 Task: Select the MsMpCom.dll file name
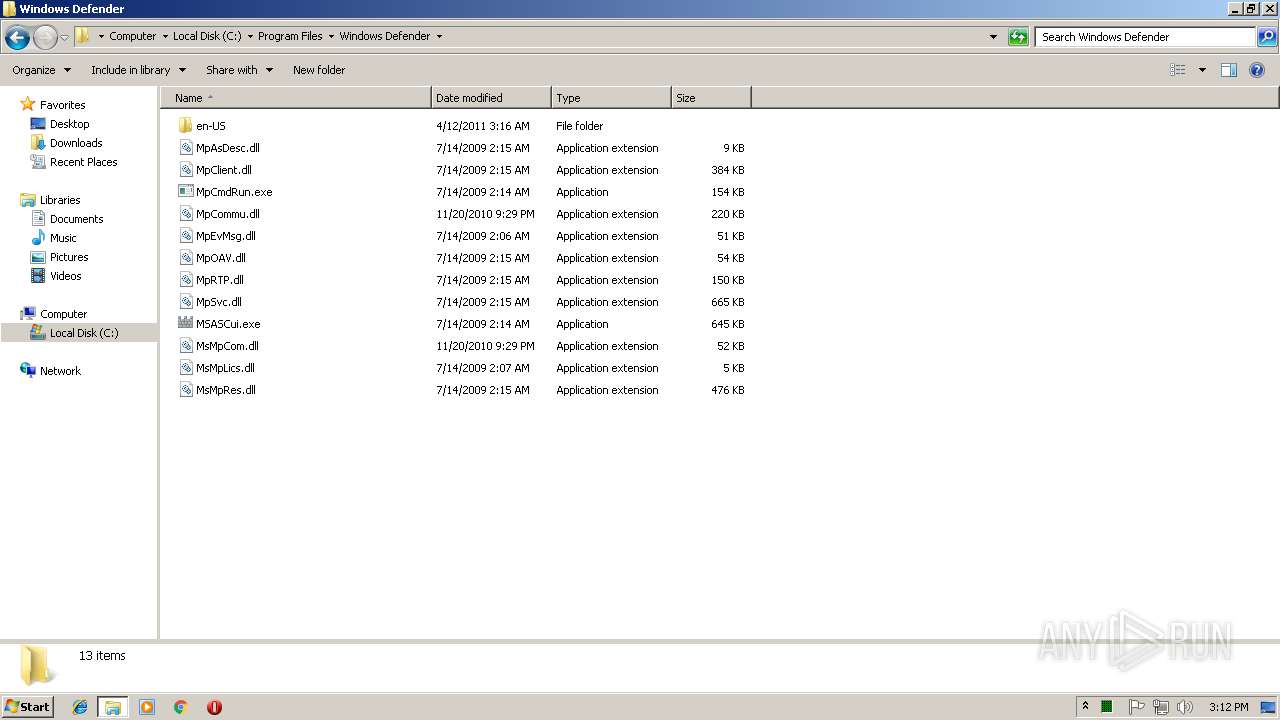(227, 346)
